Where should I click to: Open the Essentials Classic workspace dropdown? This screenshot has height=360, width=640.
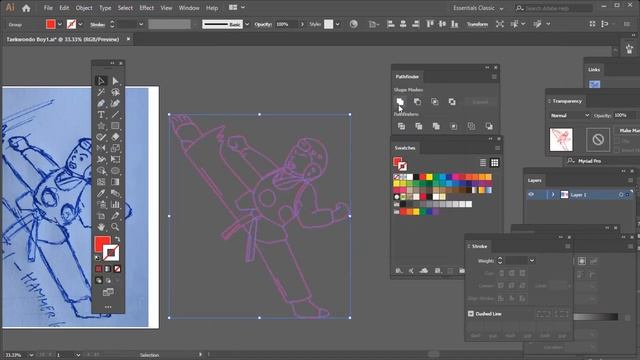tap(478, 8)
